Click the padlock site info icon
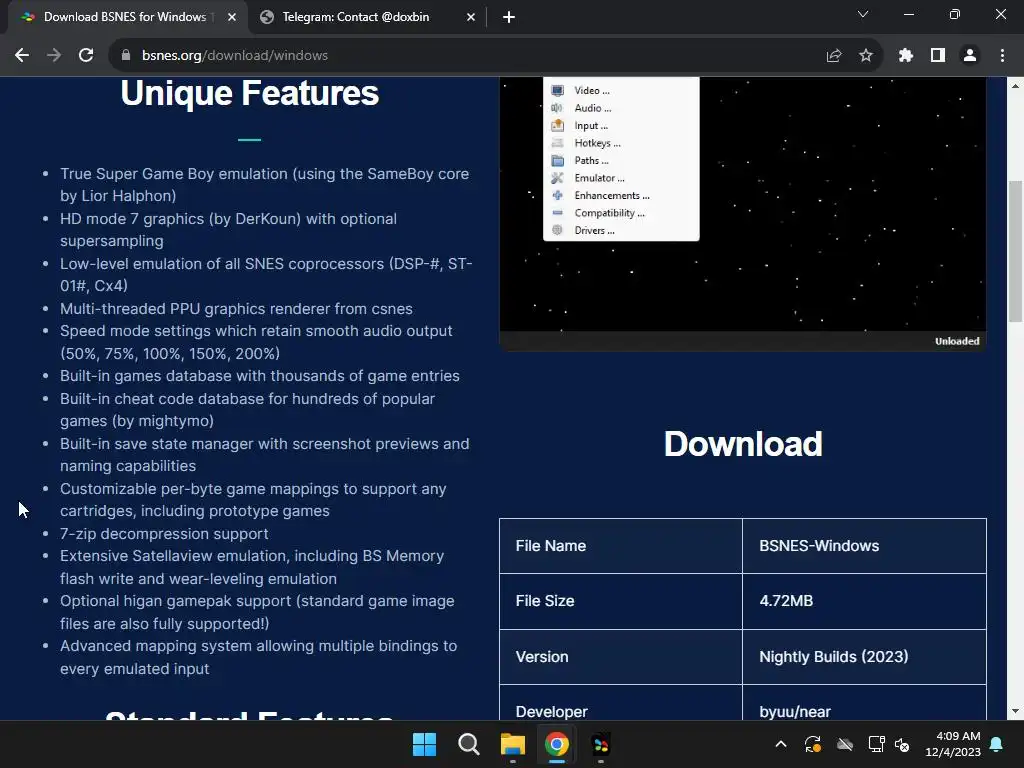This screenshot has height=768, width=1024. [126, 56]
